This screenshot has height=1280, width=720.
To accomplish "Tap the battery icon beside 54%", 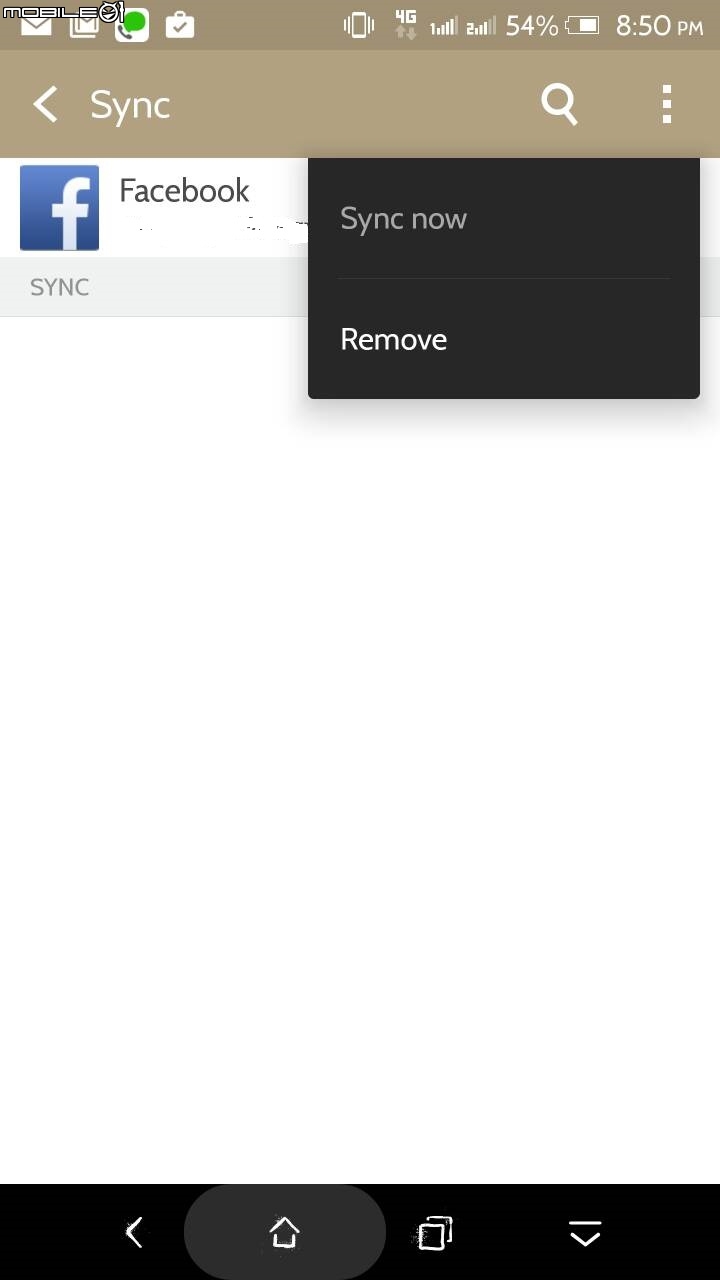I will (582, 25).
